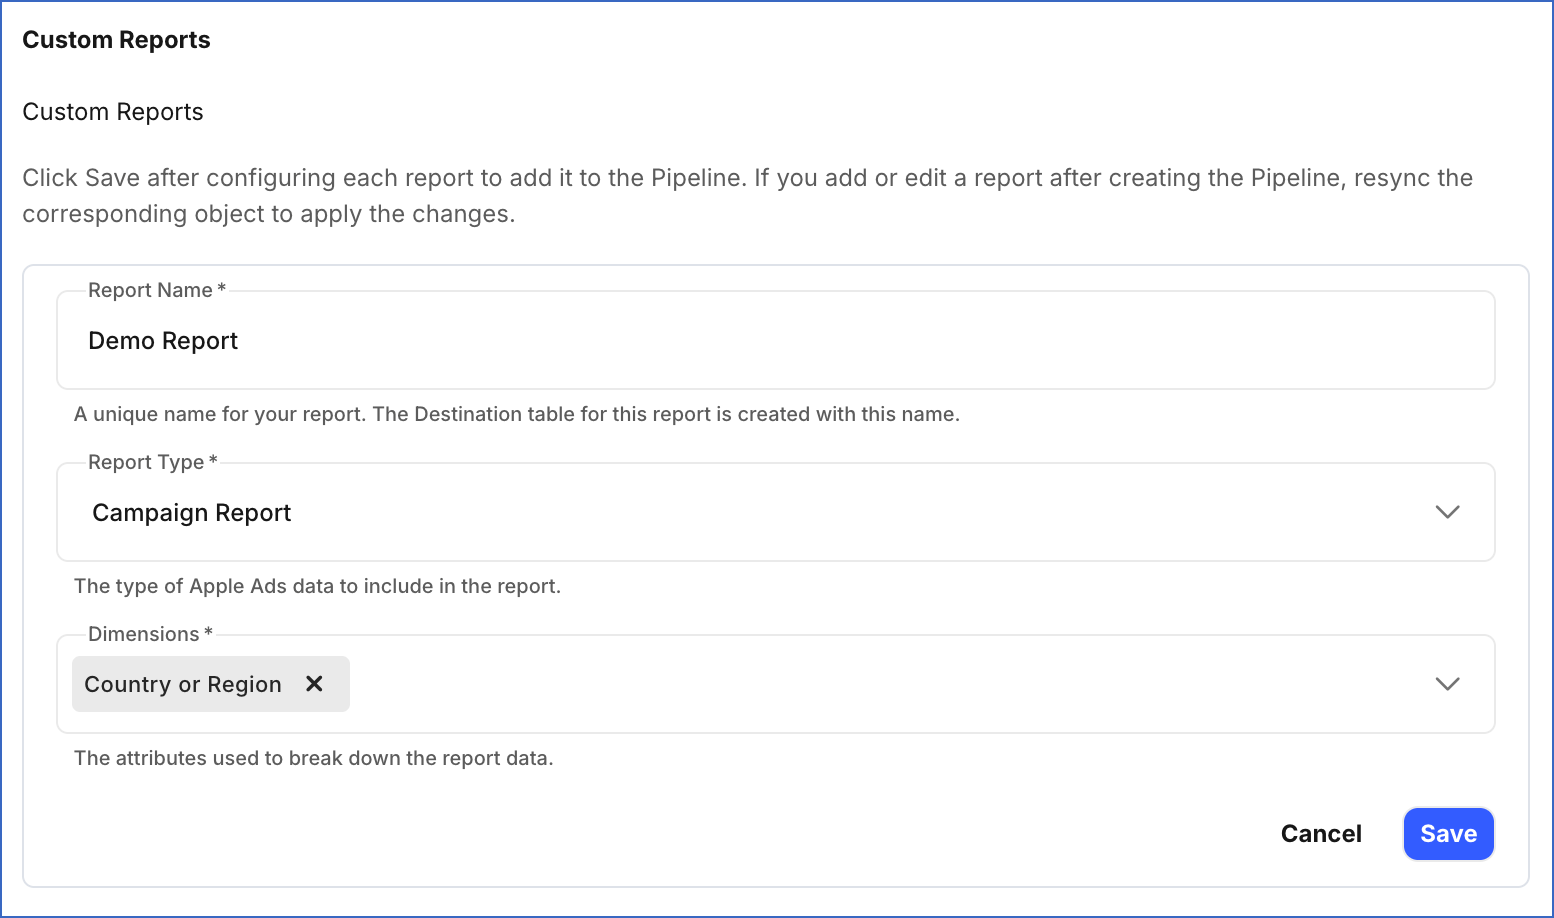Image resolution: width=1554 pixels, height=918 pixels.
Task: Focus the Report Name input field
Action: tap(776, 341)
